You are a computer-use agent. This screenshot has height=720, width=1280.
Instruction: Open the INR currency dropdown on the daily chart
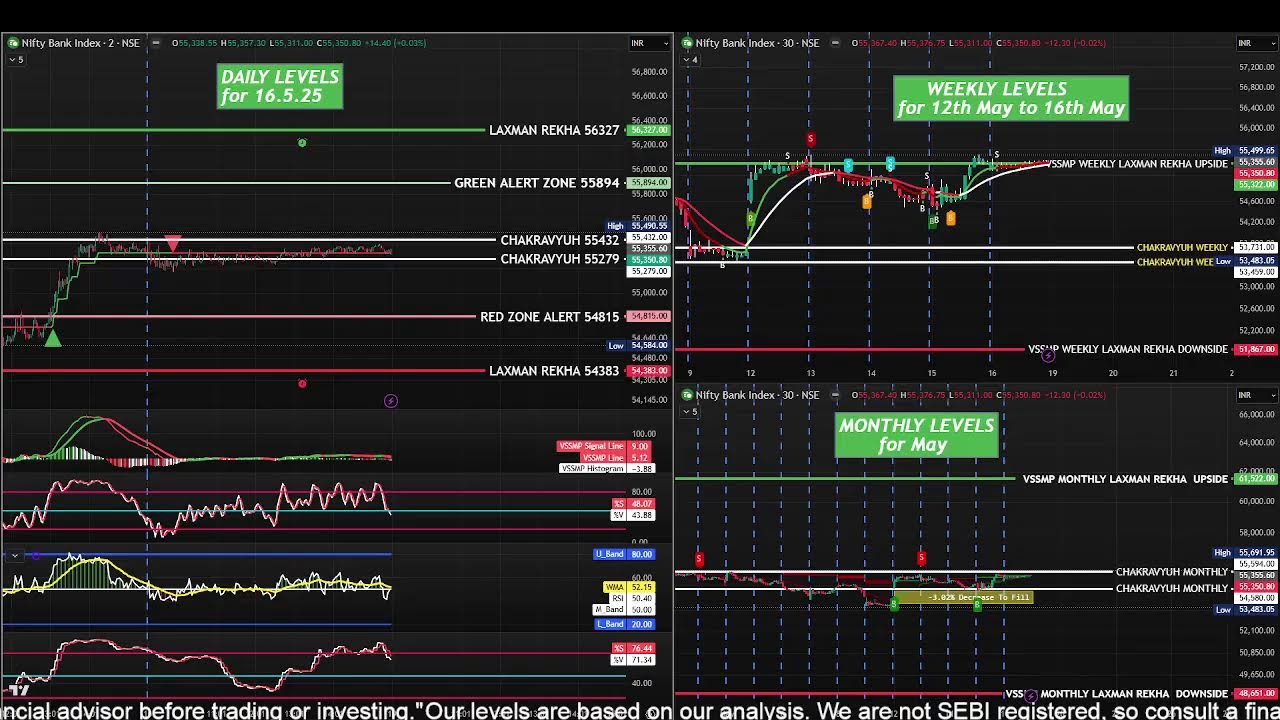[648, 43]
